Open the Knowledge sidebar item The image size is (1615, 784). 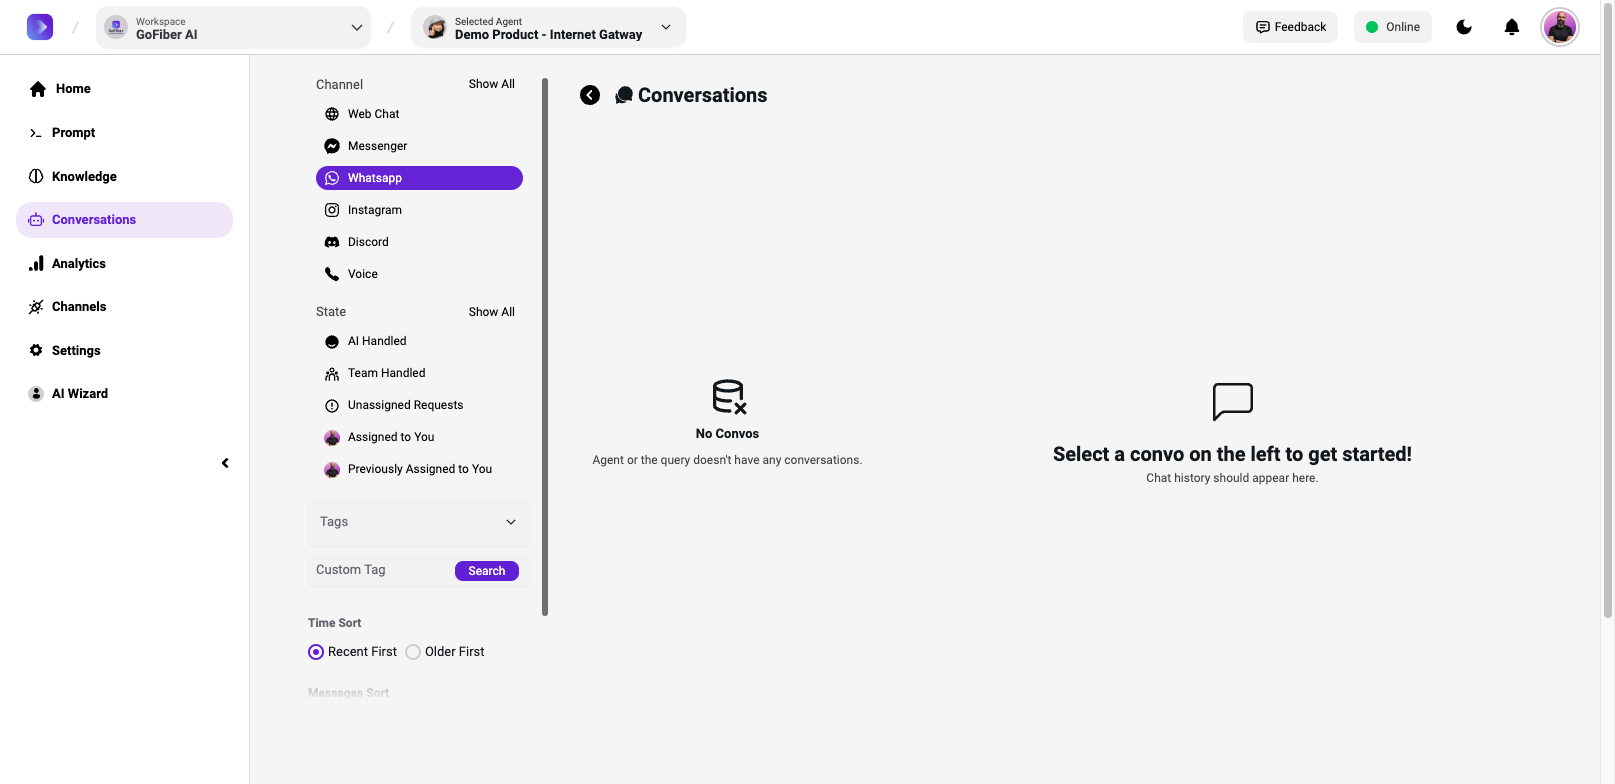pos(84,177)
